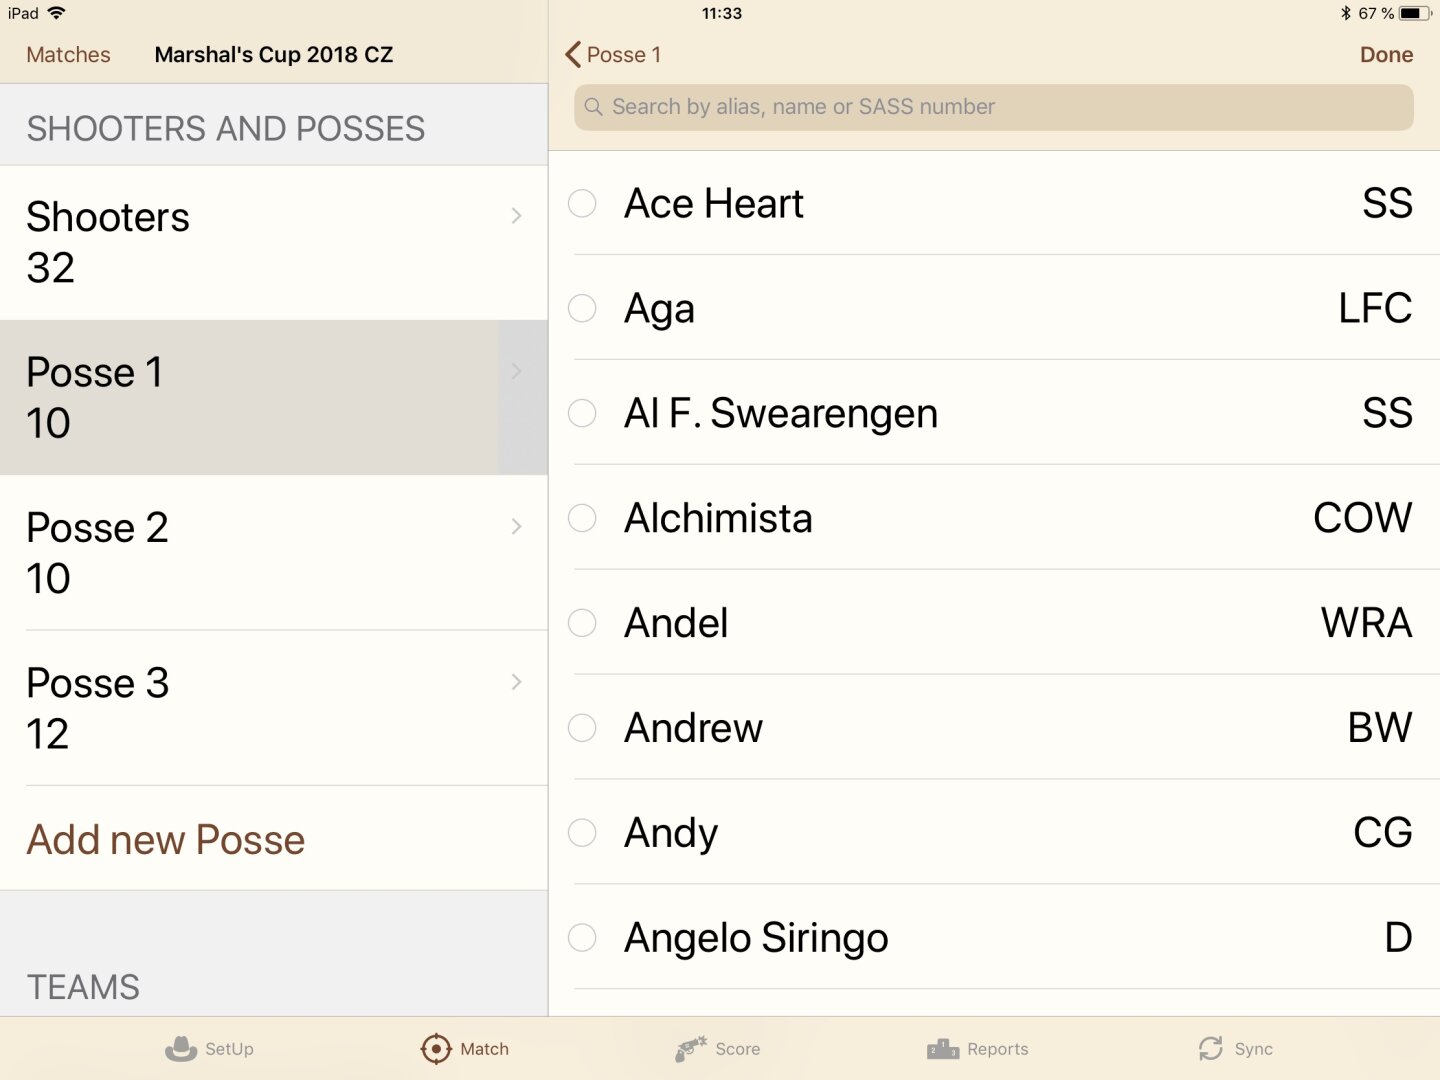1440x1080 pixels.
Task: Go back to Matches
Action: point(68,55)
